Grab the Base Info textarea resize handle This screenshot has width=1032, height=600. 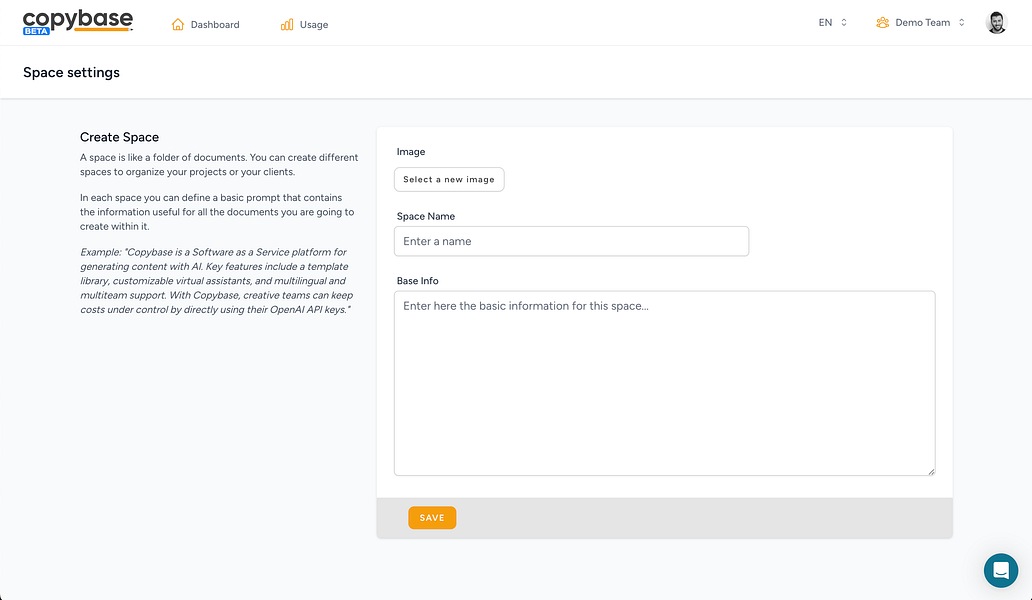pyautogui.click(x=931, y=471)
